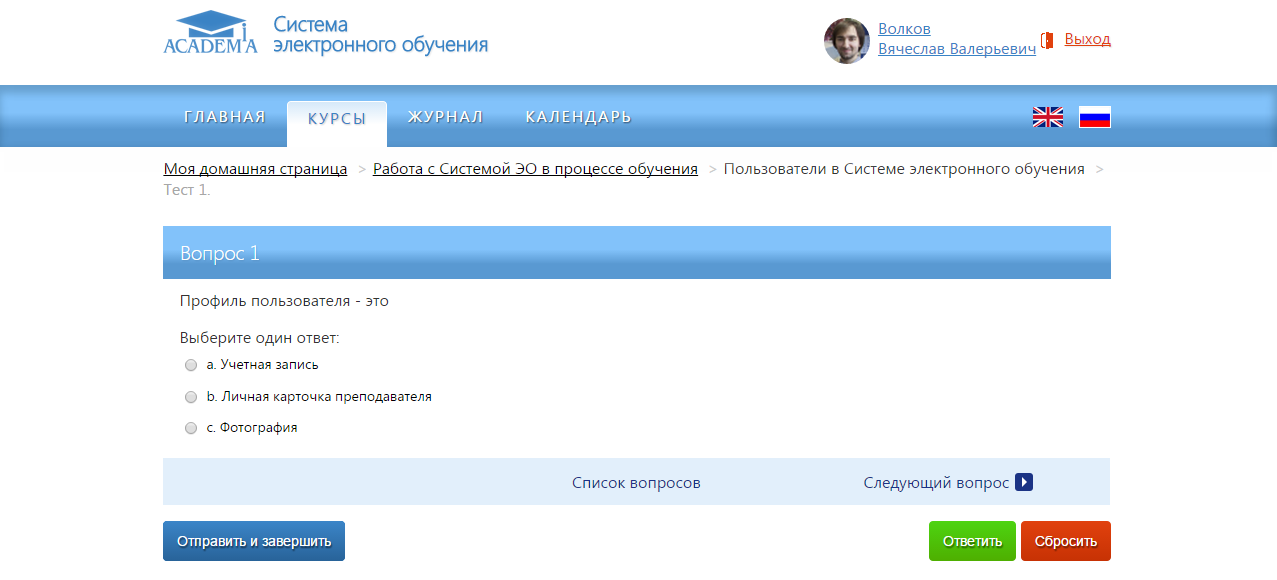Click the Academia graduation cap logo

[x=210, y=32]
